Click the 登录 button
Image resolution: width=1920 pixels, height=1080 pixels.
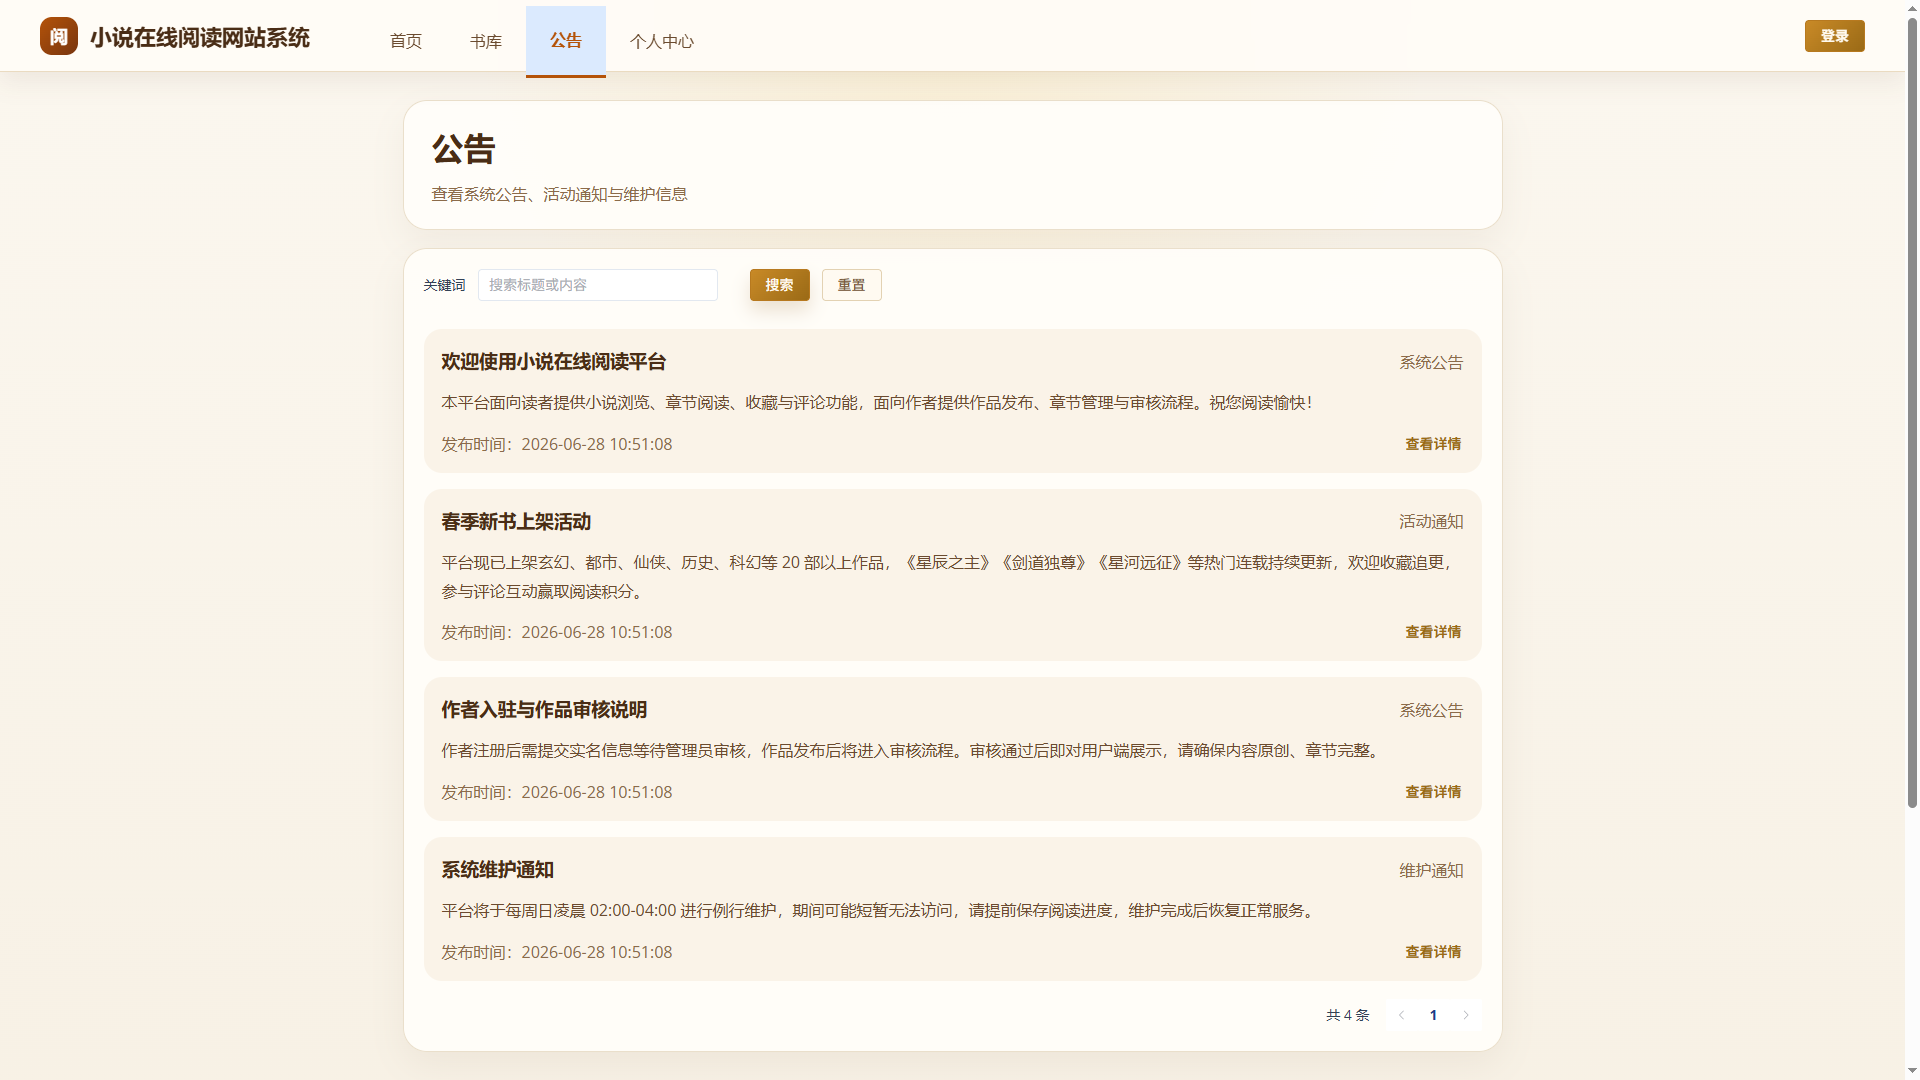click(1834, 36)
